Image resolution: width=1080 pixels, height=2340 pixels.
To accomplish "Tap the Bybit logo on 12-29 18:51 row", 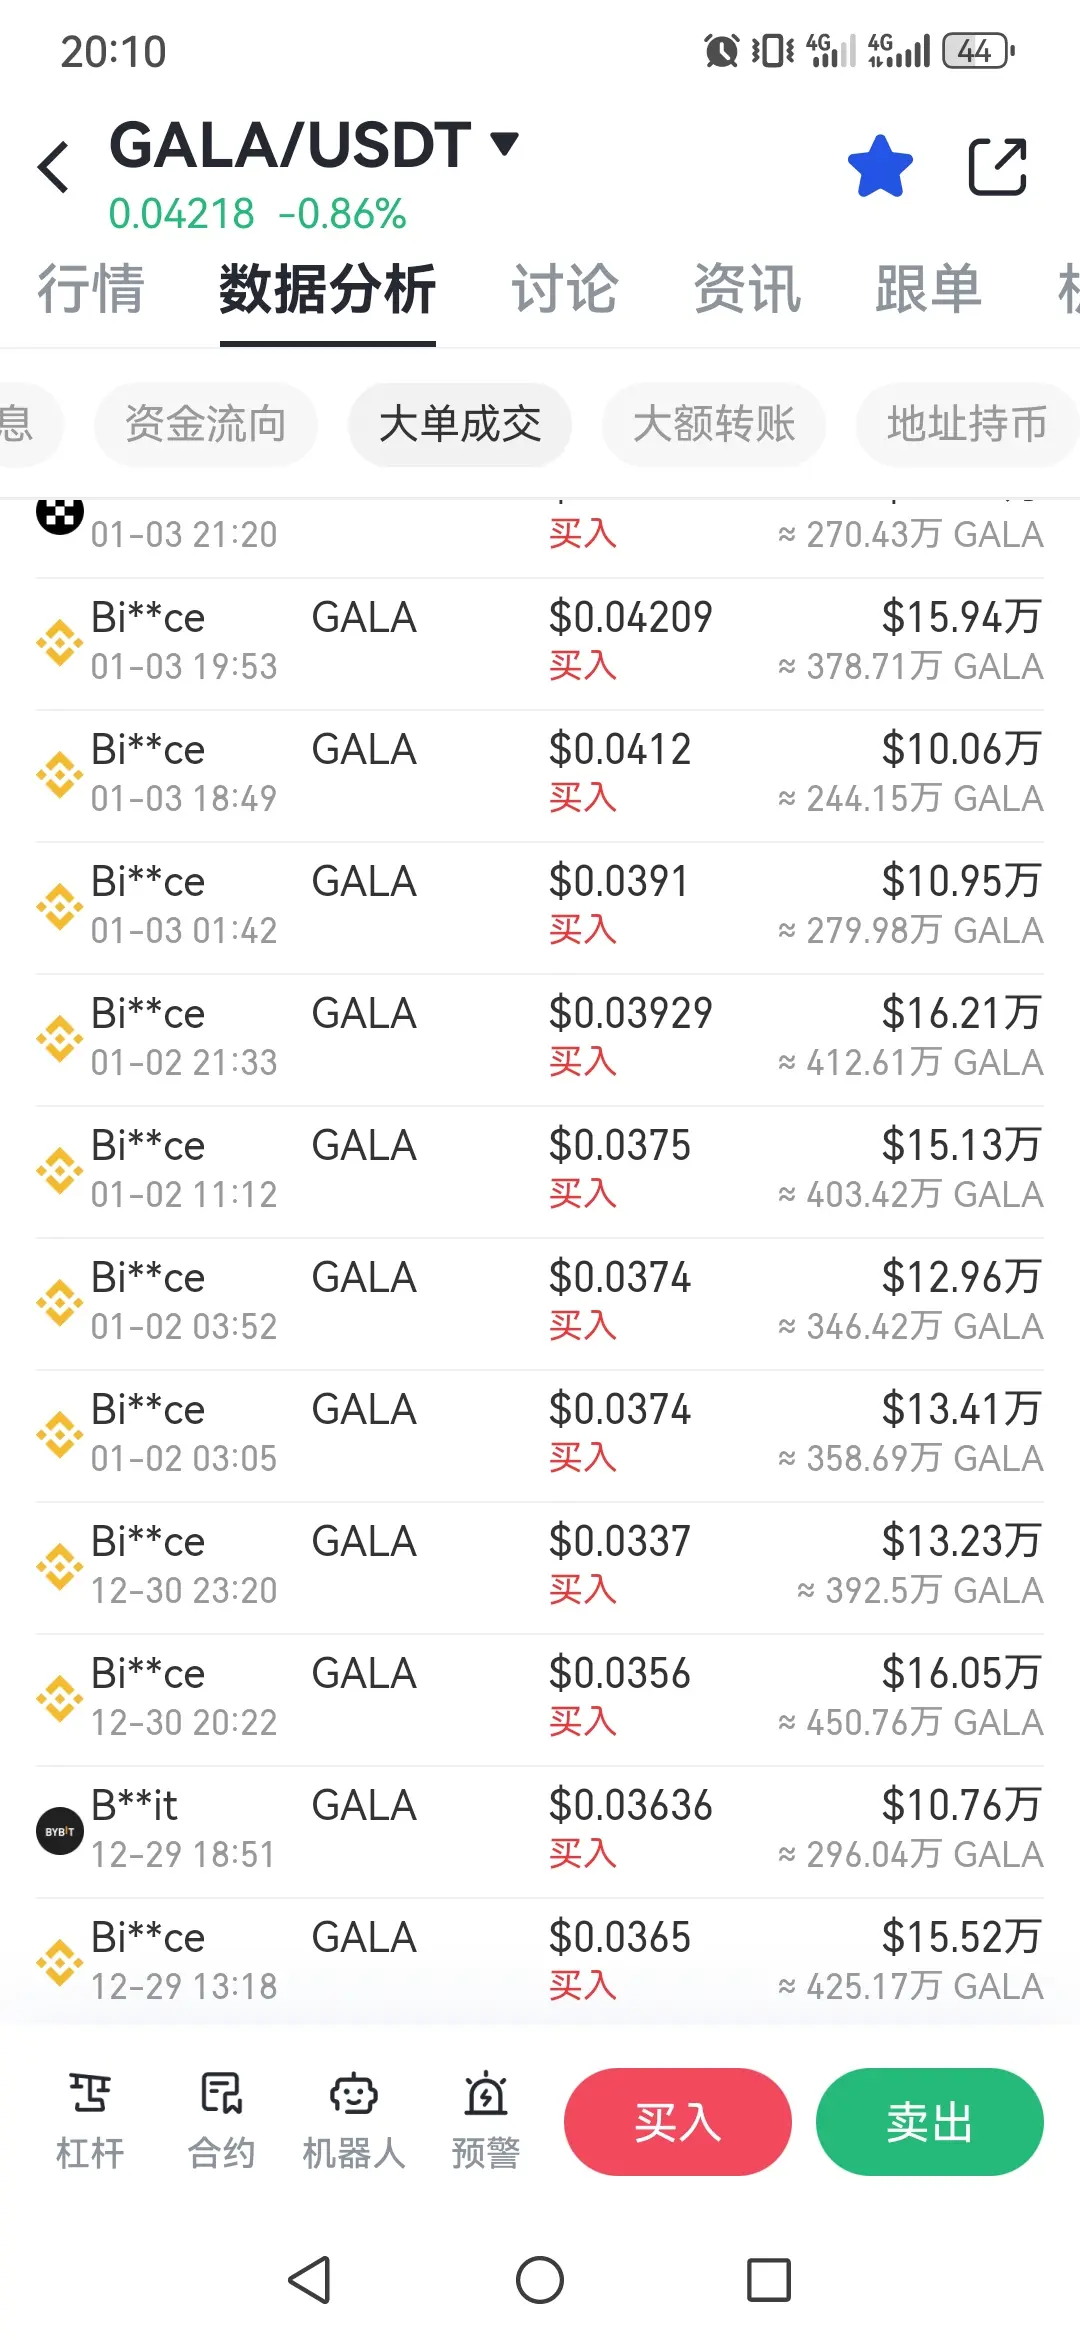I will pos(60,1831).
